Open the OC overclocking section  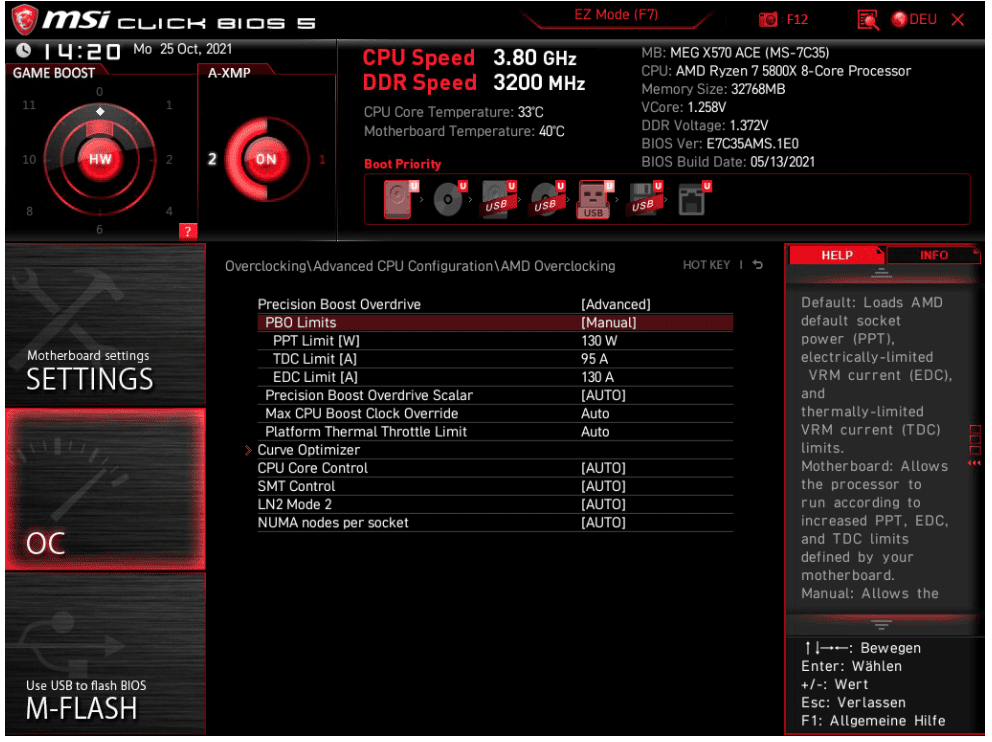tap(105, 489)
